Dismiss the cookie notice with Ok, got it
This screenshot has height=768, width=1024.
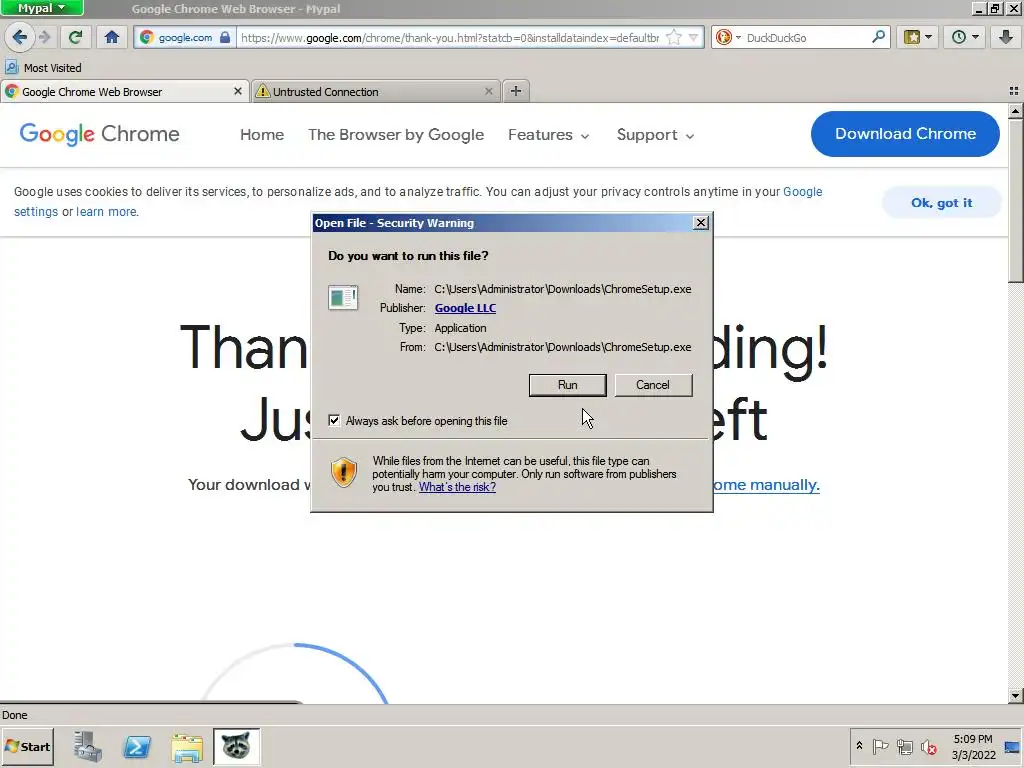[x=942, y=202]
